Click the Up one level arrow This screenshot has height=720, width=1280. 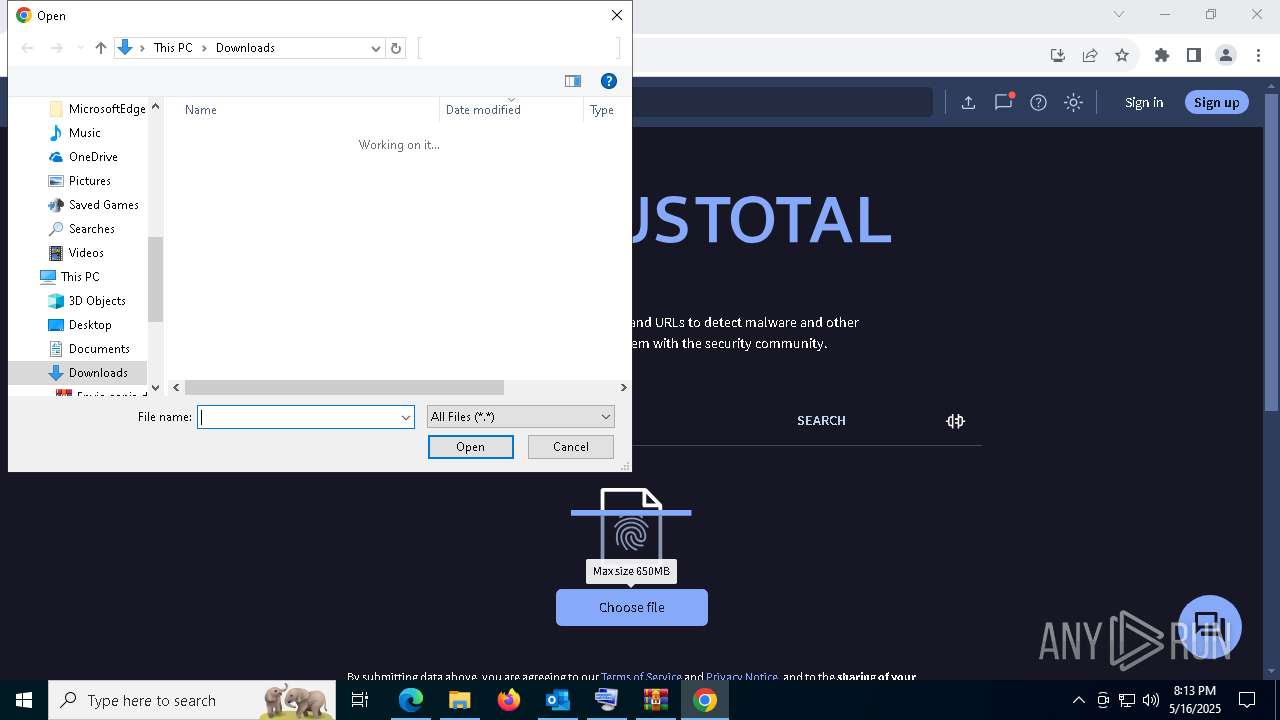(100, 48)
